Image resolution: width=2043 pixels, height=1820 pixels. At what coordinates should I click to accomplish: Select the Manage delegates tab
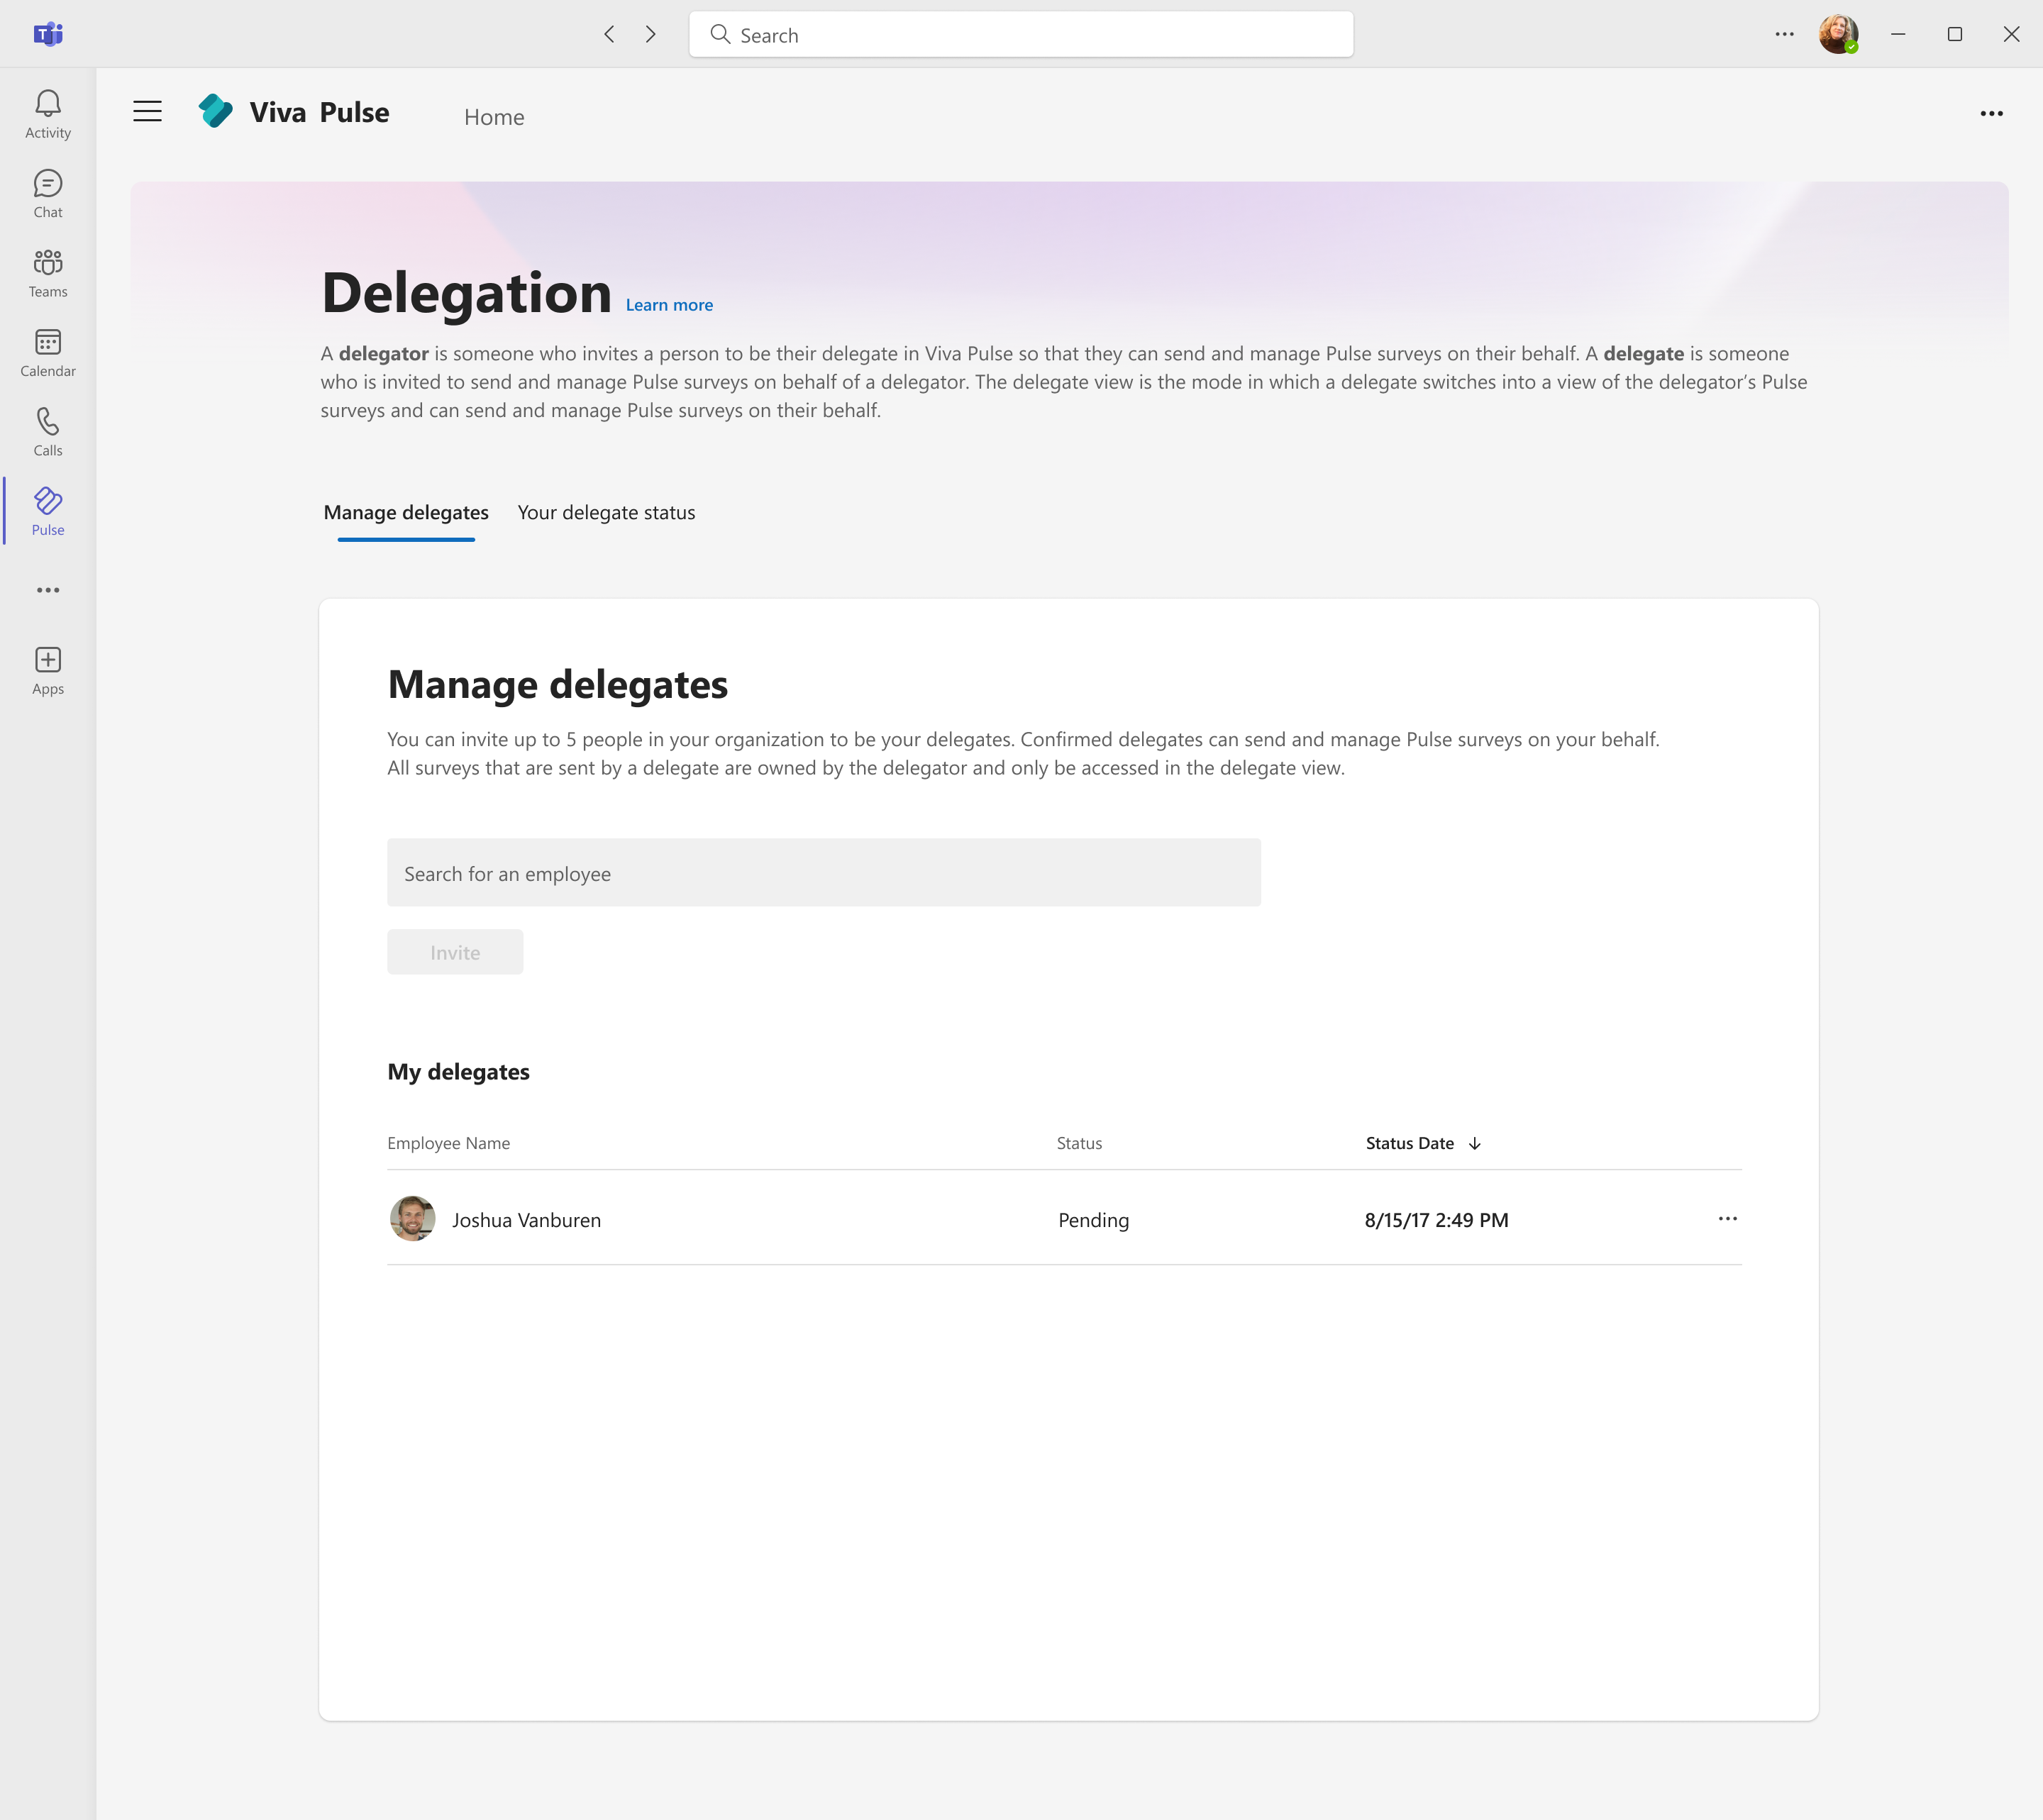tap(405, 512)
